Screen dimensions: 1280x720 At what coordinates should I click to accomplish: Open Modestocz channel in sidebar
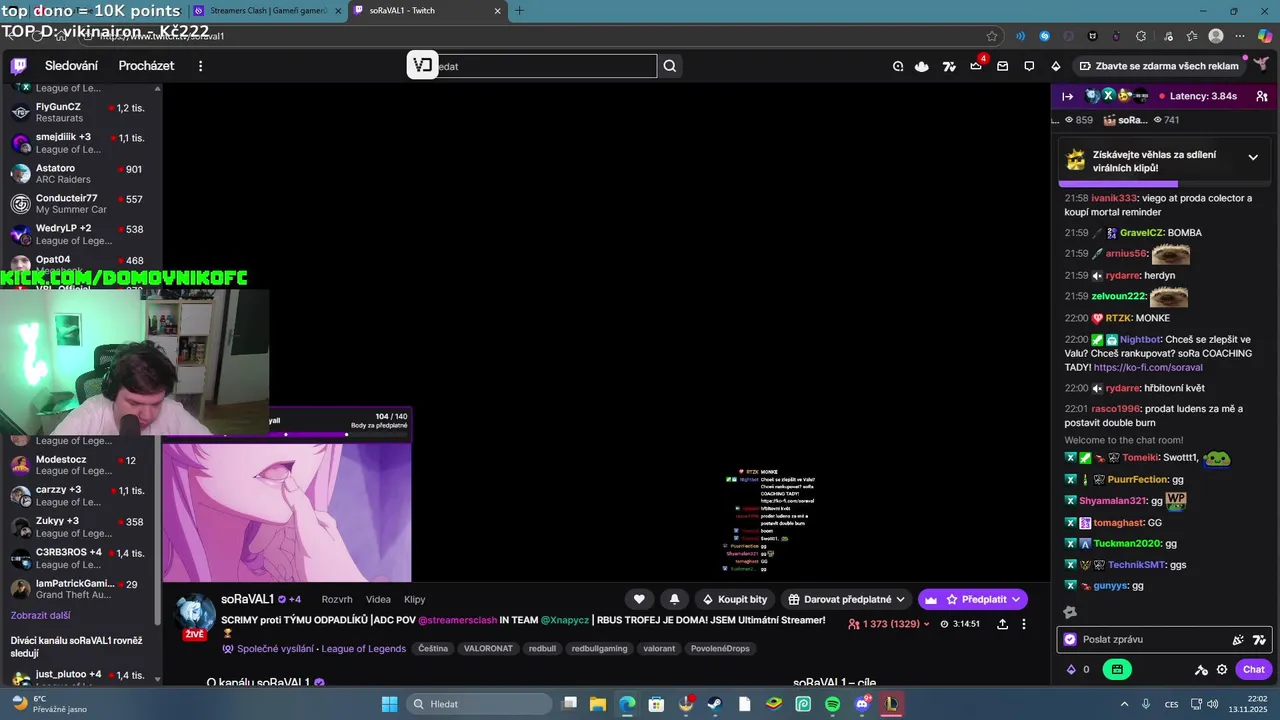(80, 465)
